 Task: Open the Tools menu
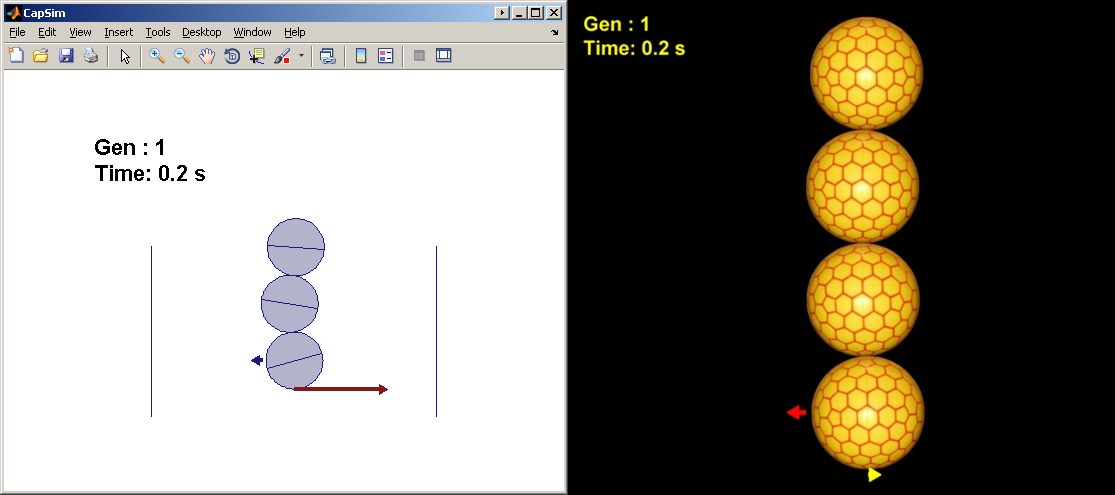[x=158, y=32]
